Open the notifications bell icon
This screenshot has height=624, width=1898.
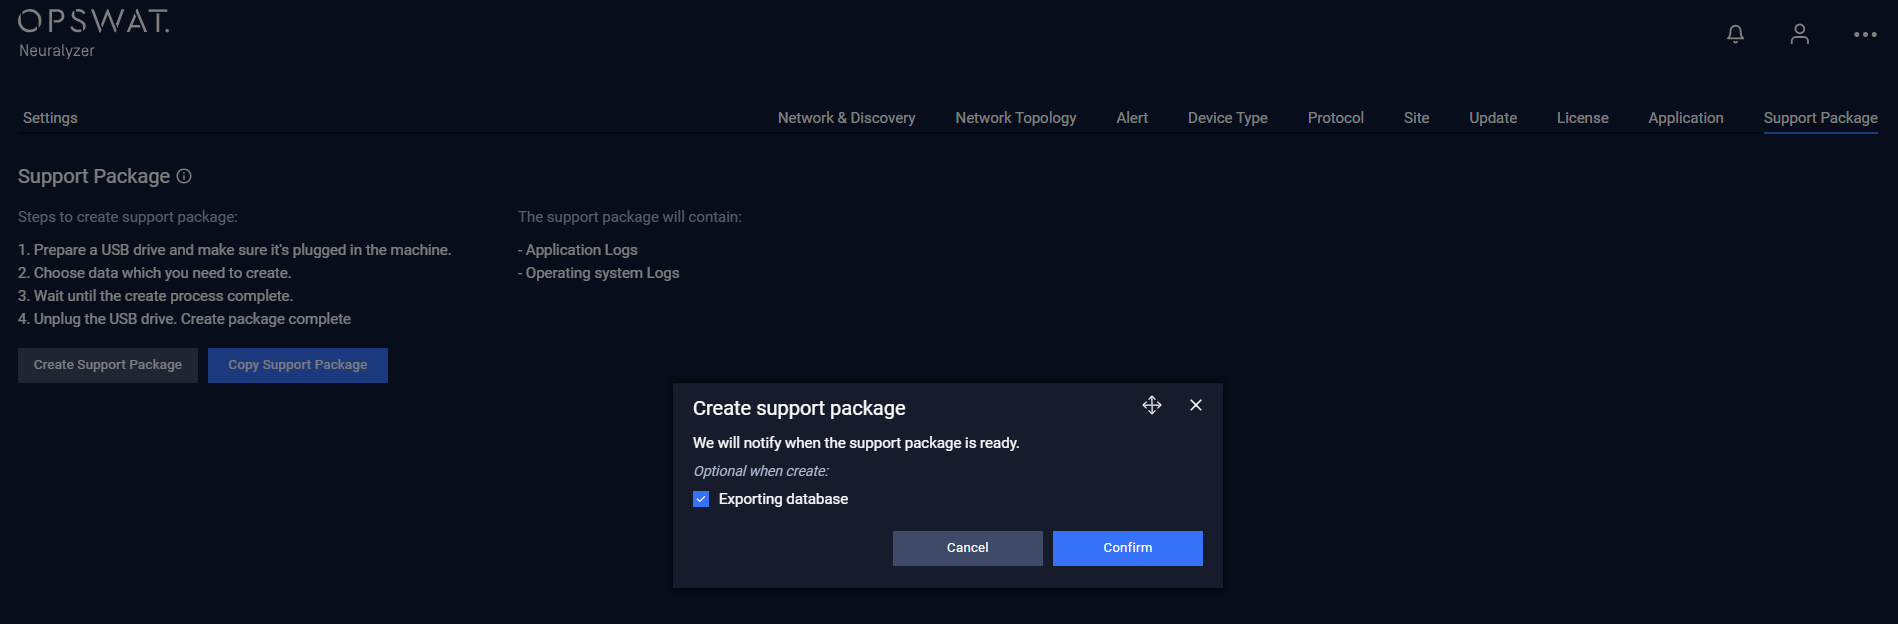pos(1735,34)
